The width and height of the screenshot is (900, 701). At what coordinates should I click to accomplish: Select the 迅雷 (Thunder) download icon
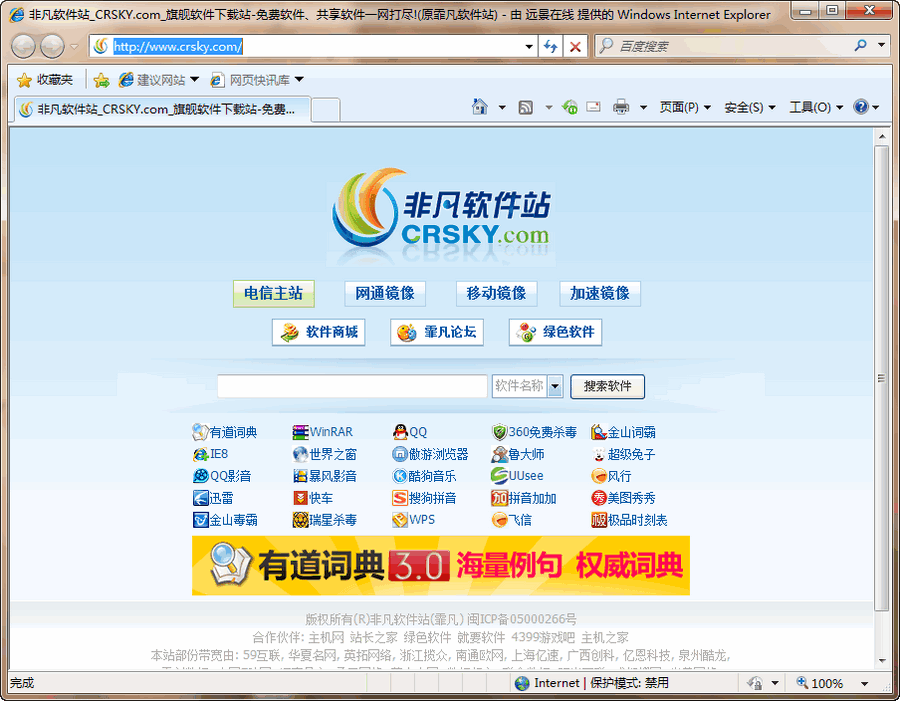(202, 498)
